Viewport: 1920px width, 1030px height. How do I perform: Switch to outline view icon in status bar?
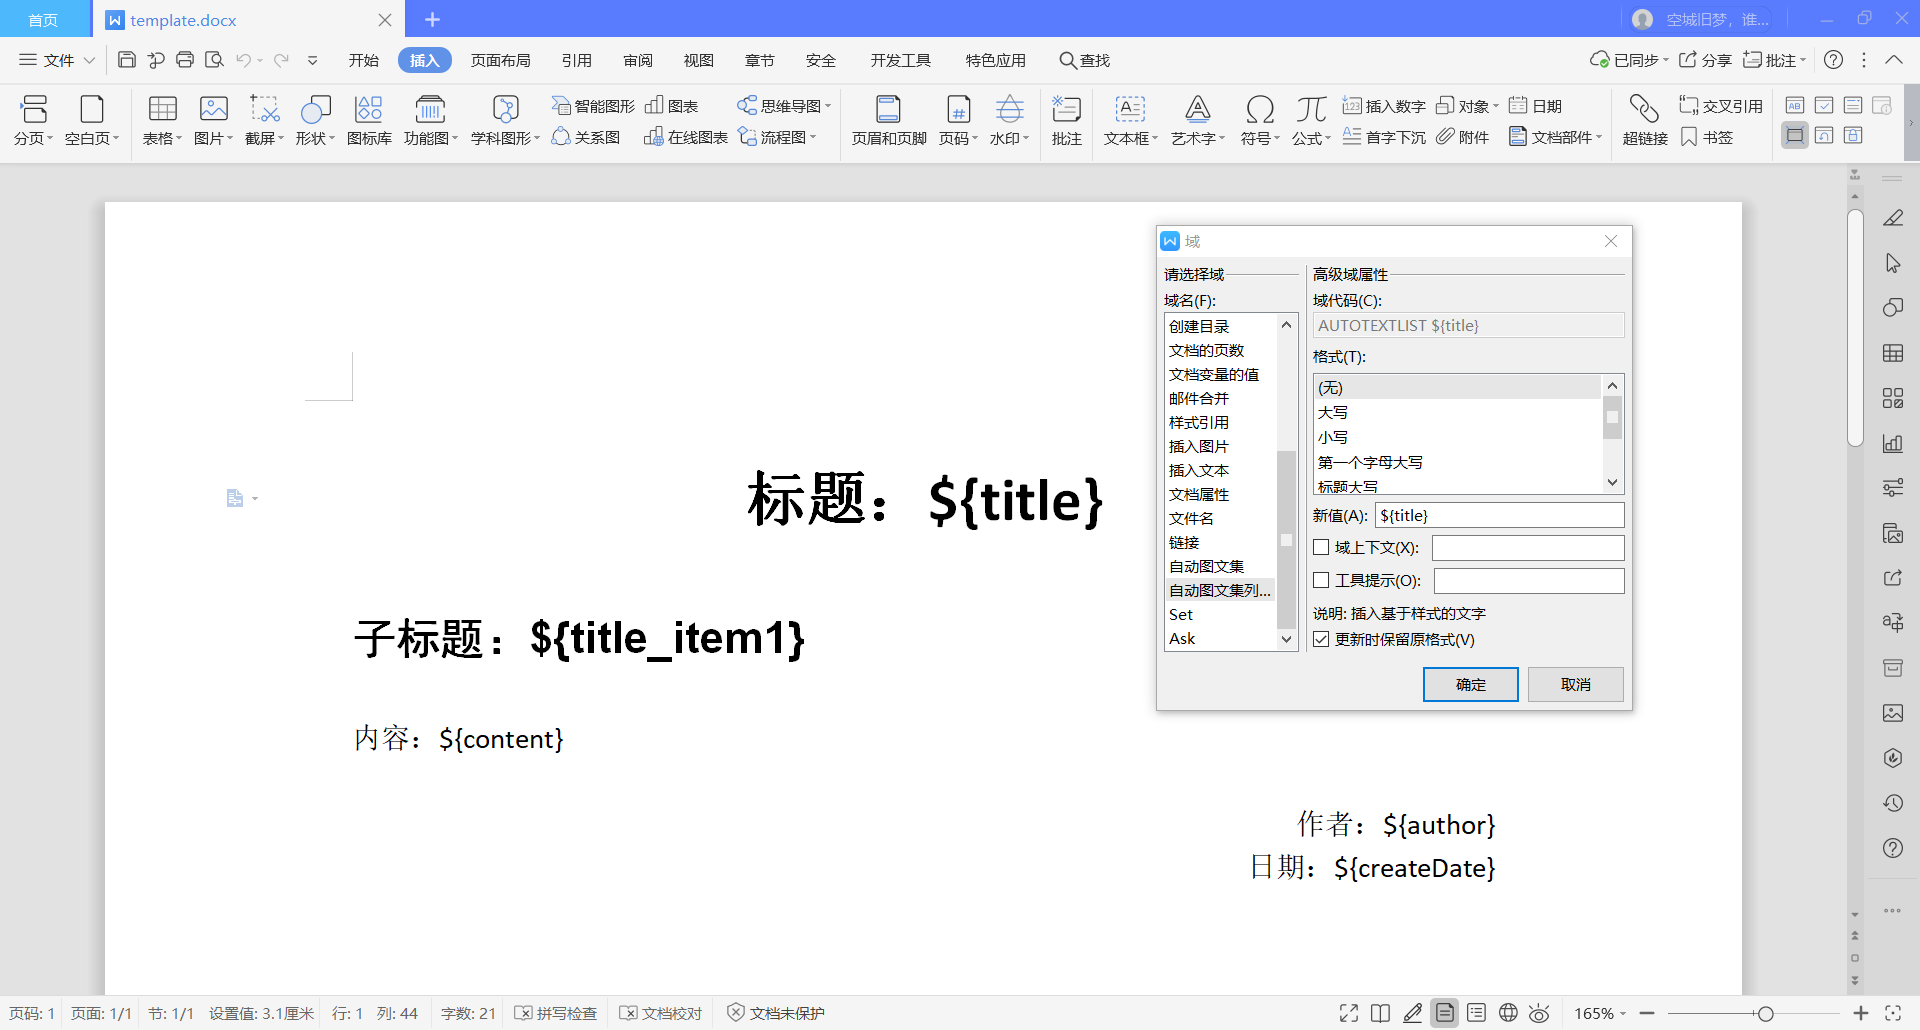pos(1476,1013)
